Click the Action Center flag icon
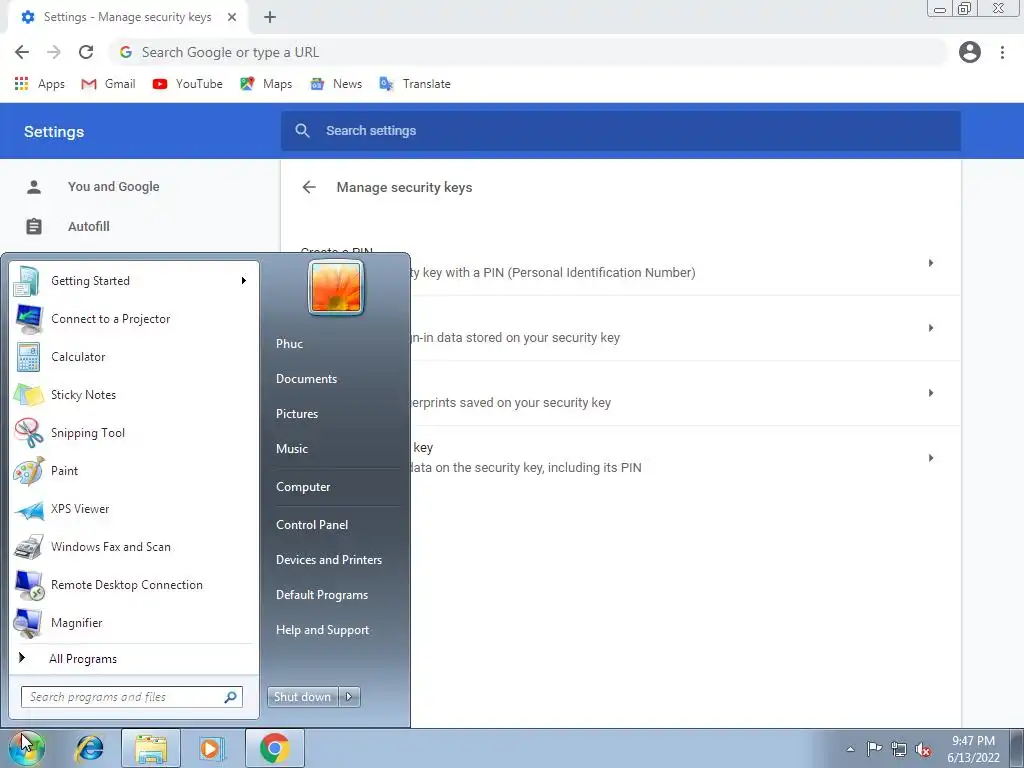 (874, 749)
